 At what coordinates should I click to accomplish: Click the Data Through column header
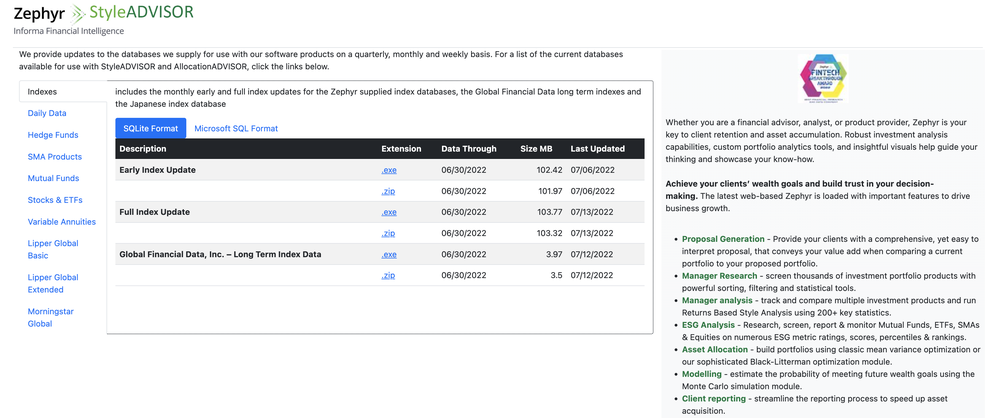click(469, 149)
